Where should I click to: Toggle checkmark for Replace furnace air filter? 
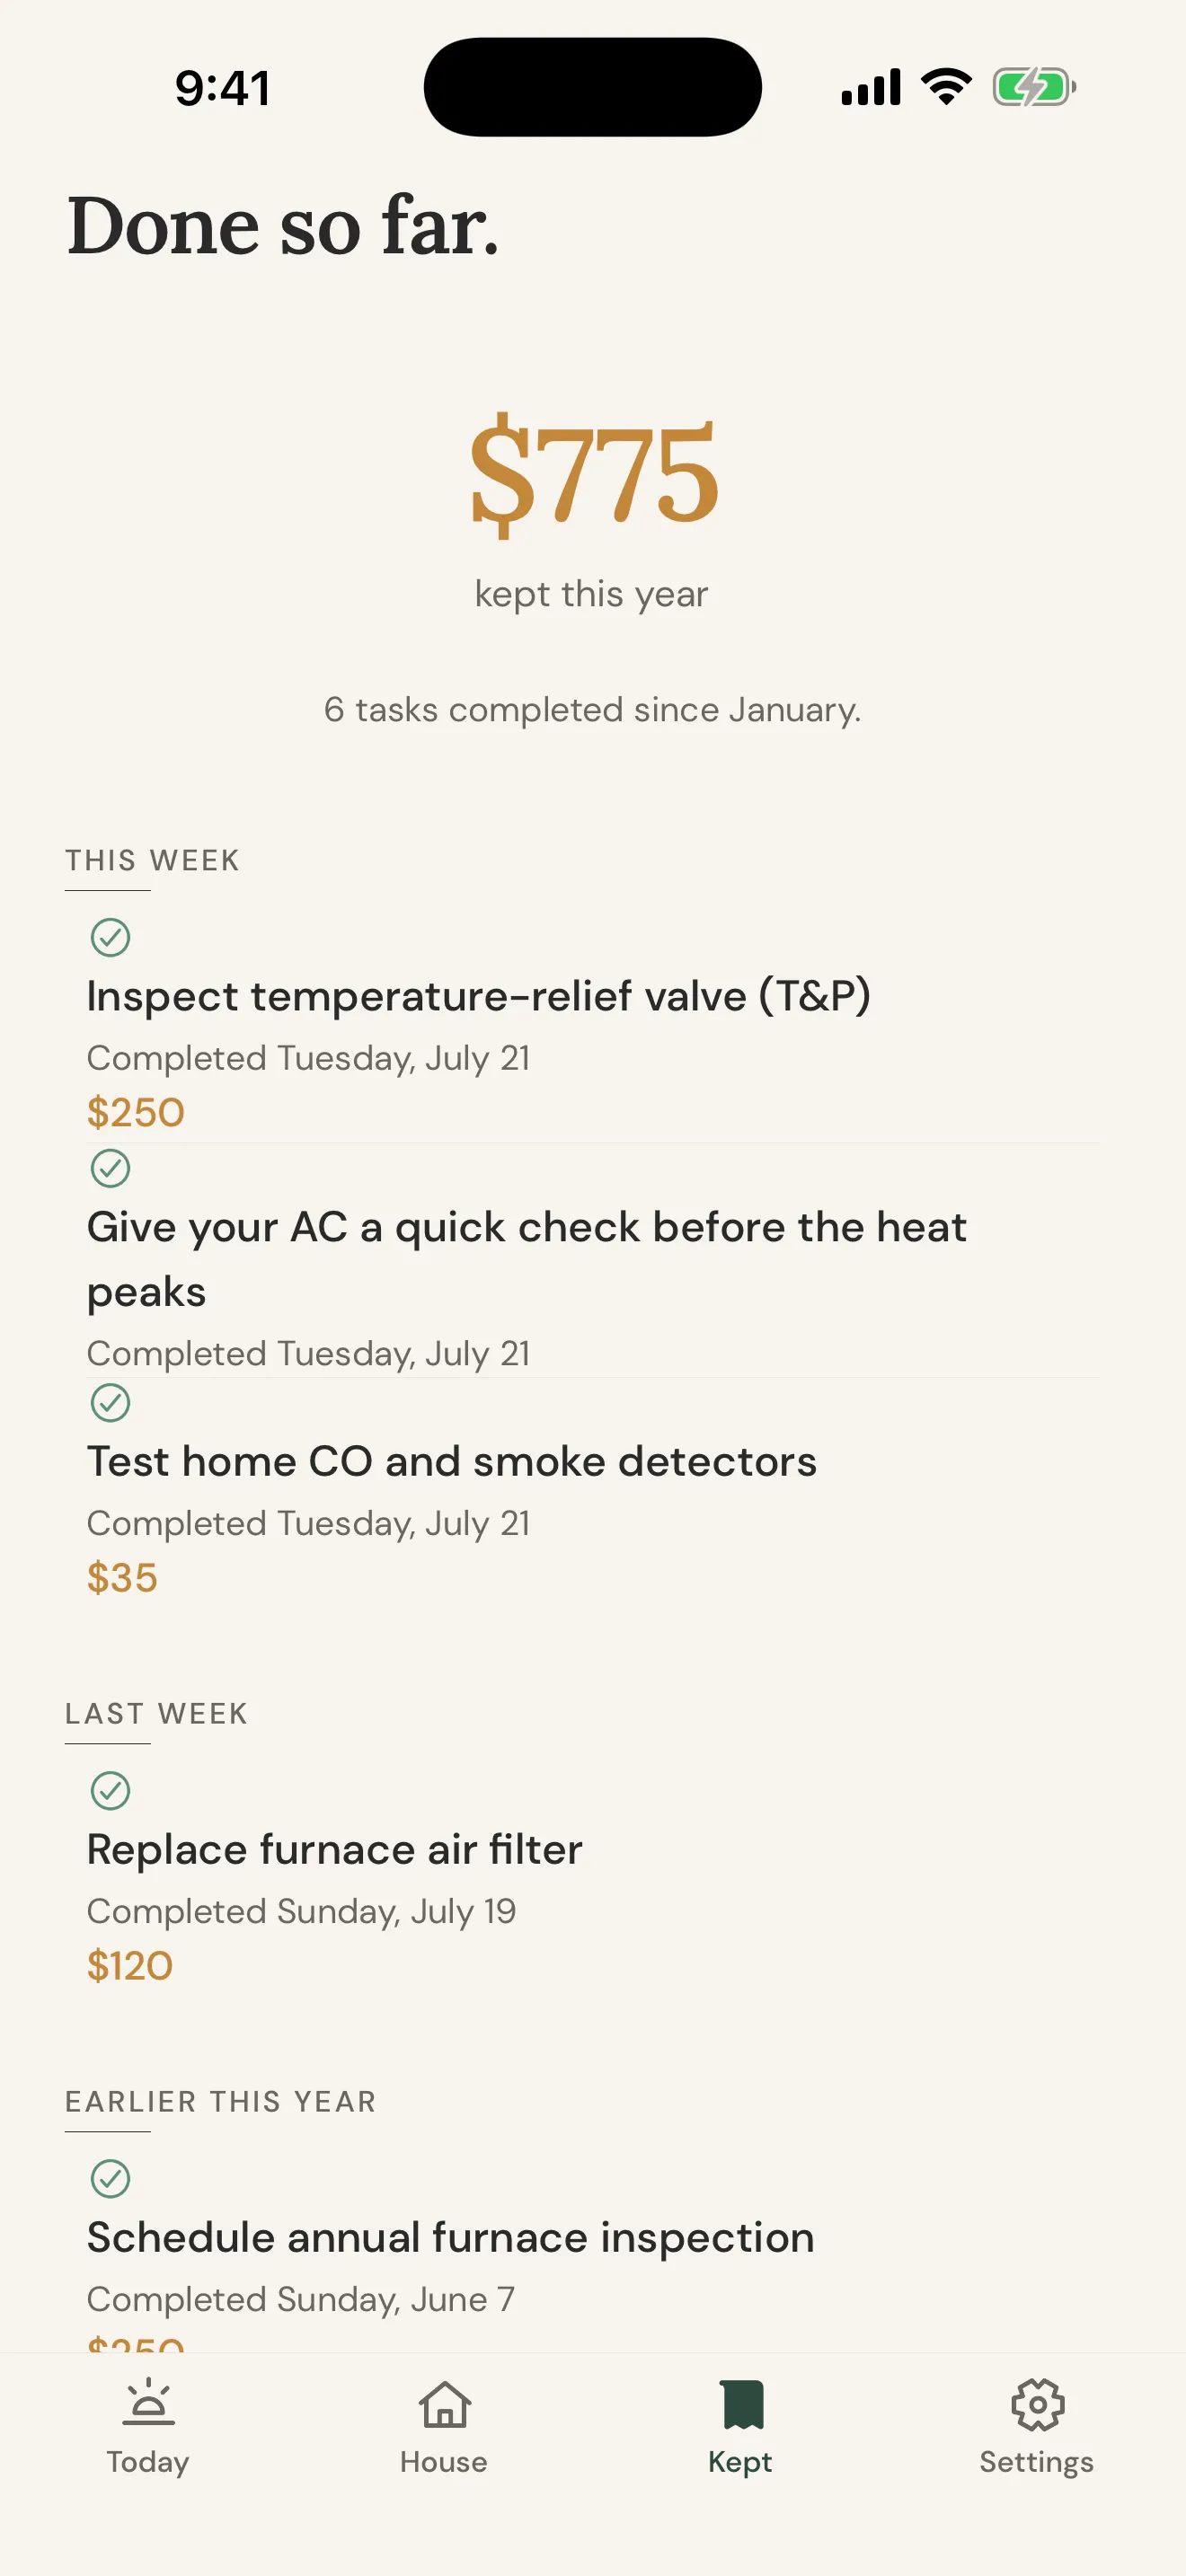110,1791
